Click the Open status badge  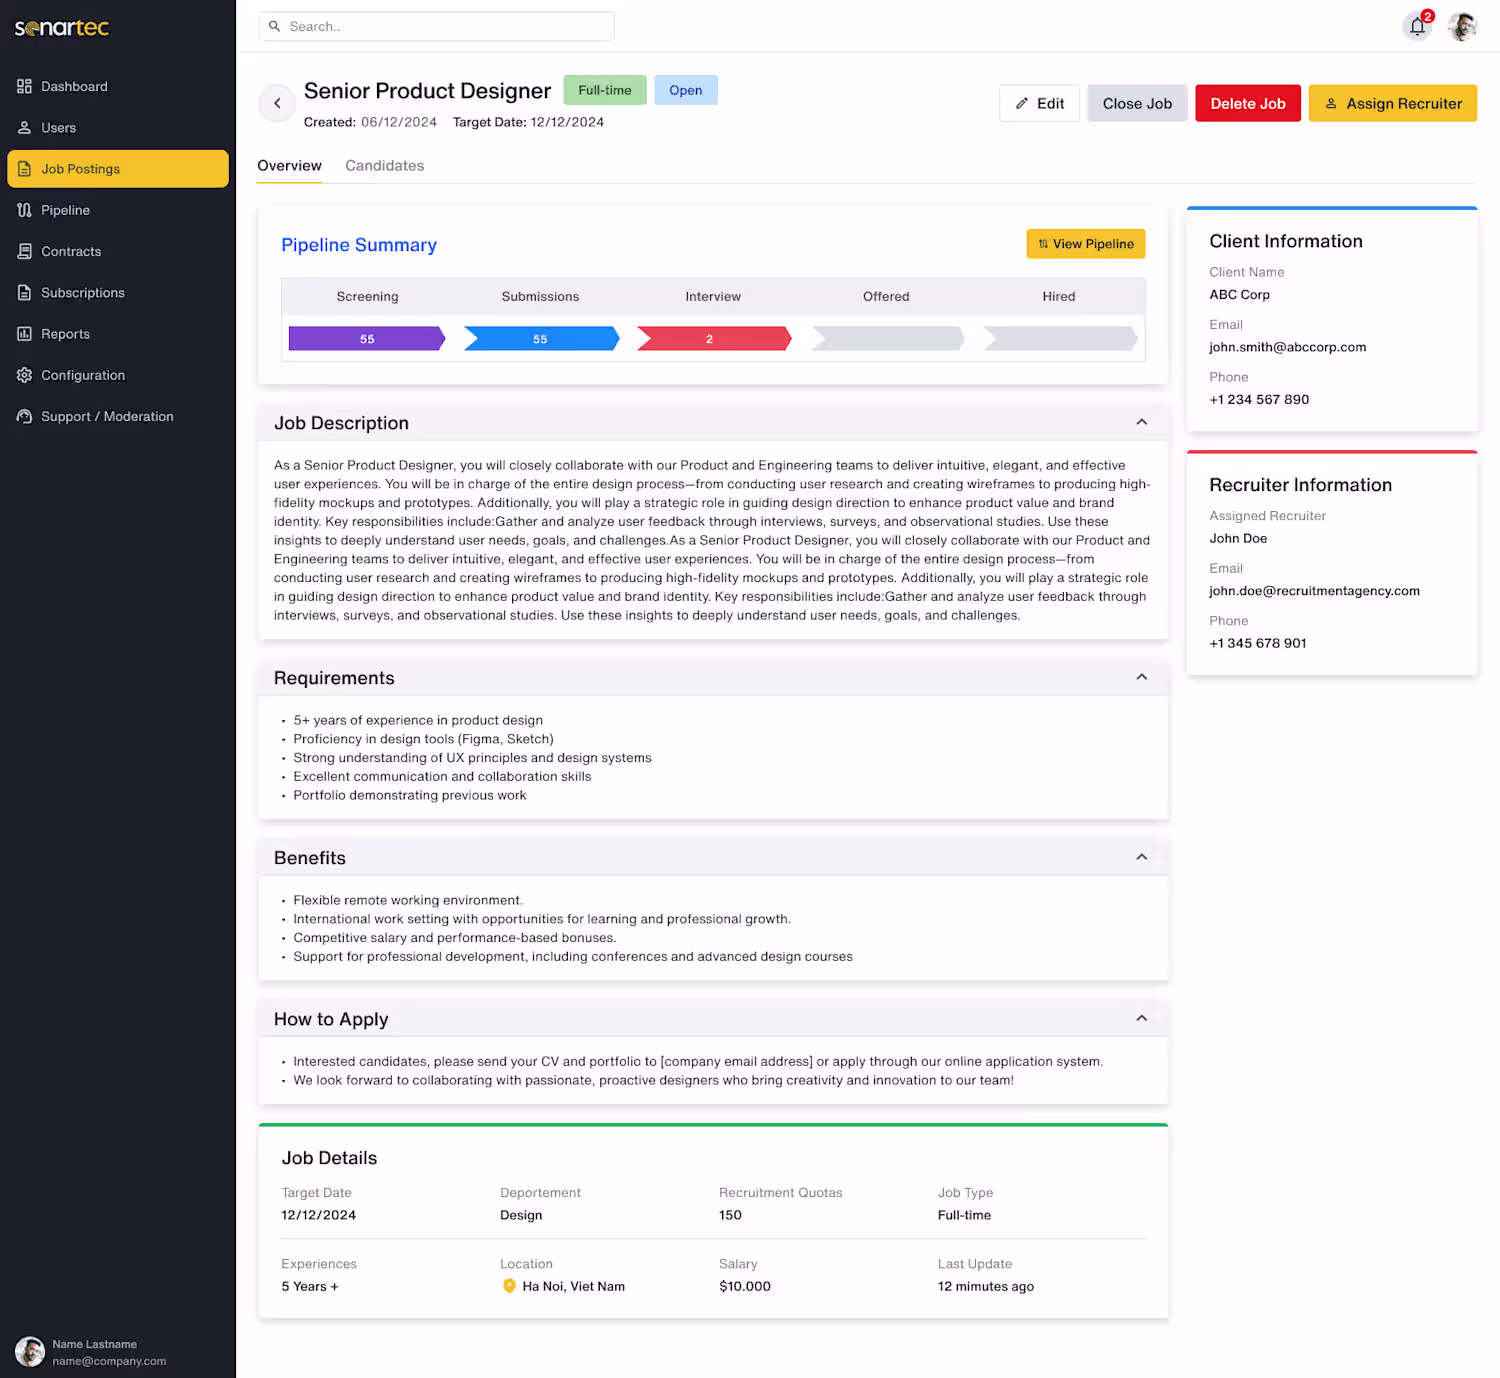pyautogui.click(x=686, y=90)
